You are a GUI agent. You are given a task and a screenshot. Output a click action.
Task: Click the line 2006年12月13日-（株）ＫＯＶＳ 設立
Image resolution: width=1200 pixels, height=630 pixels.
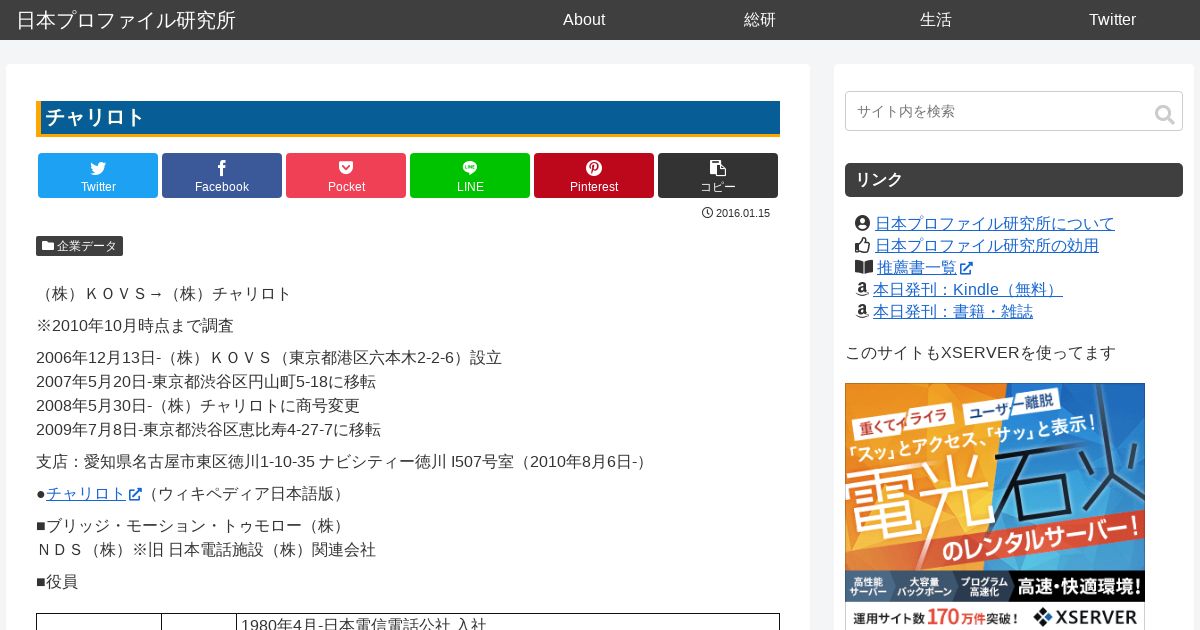point(269,358)
